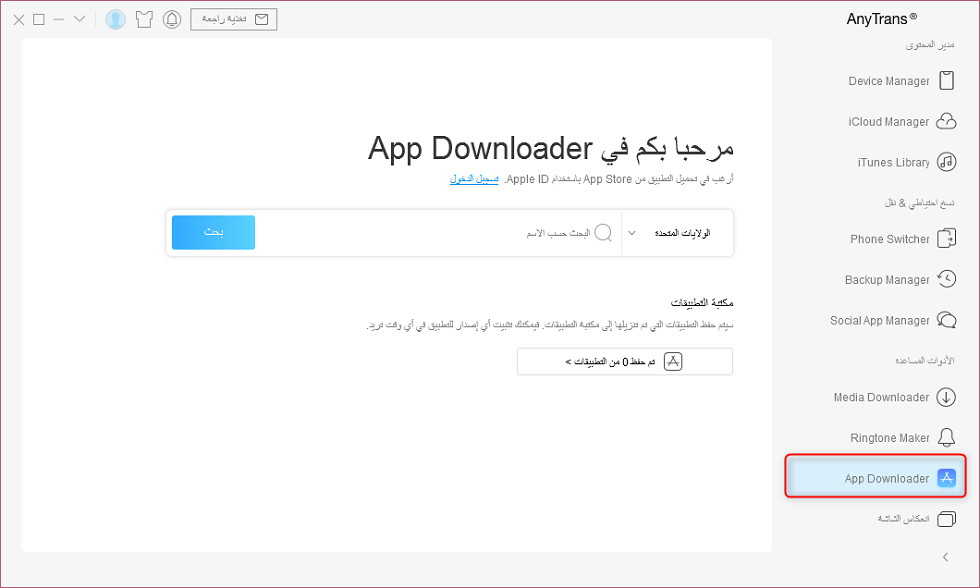
Task: Collapse the sidebar with the chevron
Action: [x=946, y=557]
